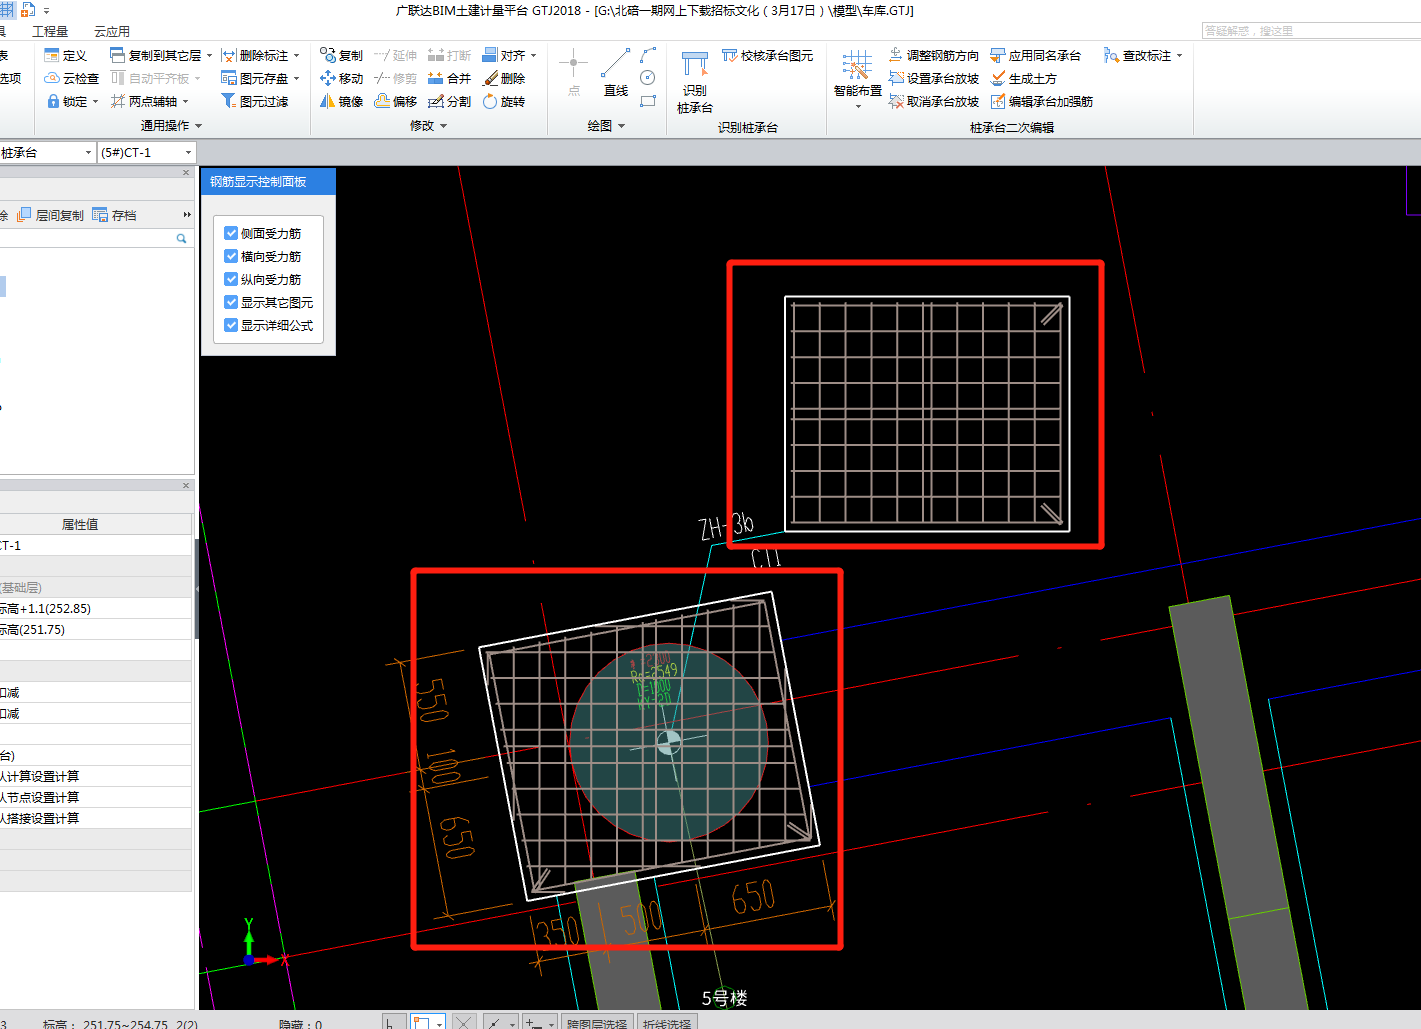Image resolution: width=1421 pixels, height=1029 pixels.
Task: Open the 对齐 dropdown arrow
Action: coord(534,56)
